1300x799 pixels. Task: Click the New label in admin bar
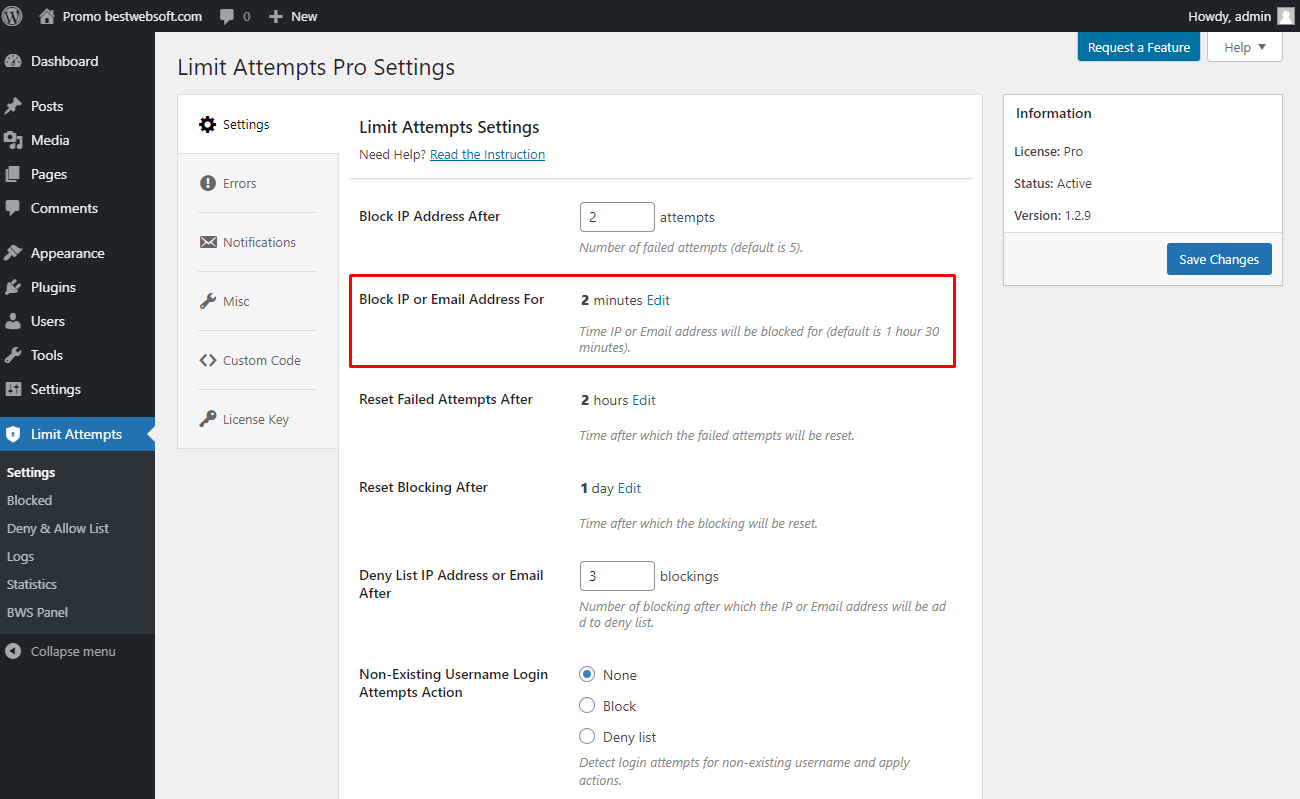304,16
